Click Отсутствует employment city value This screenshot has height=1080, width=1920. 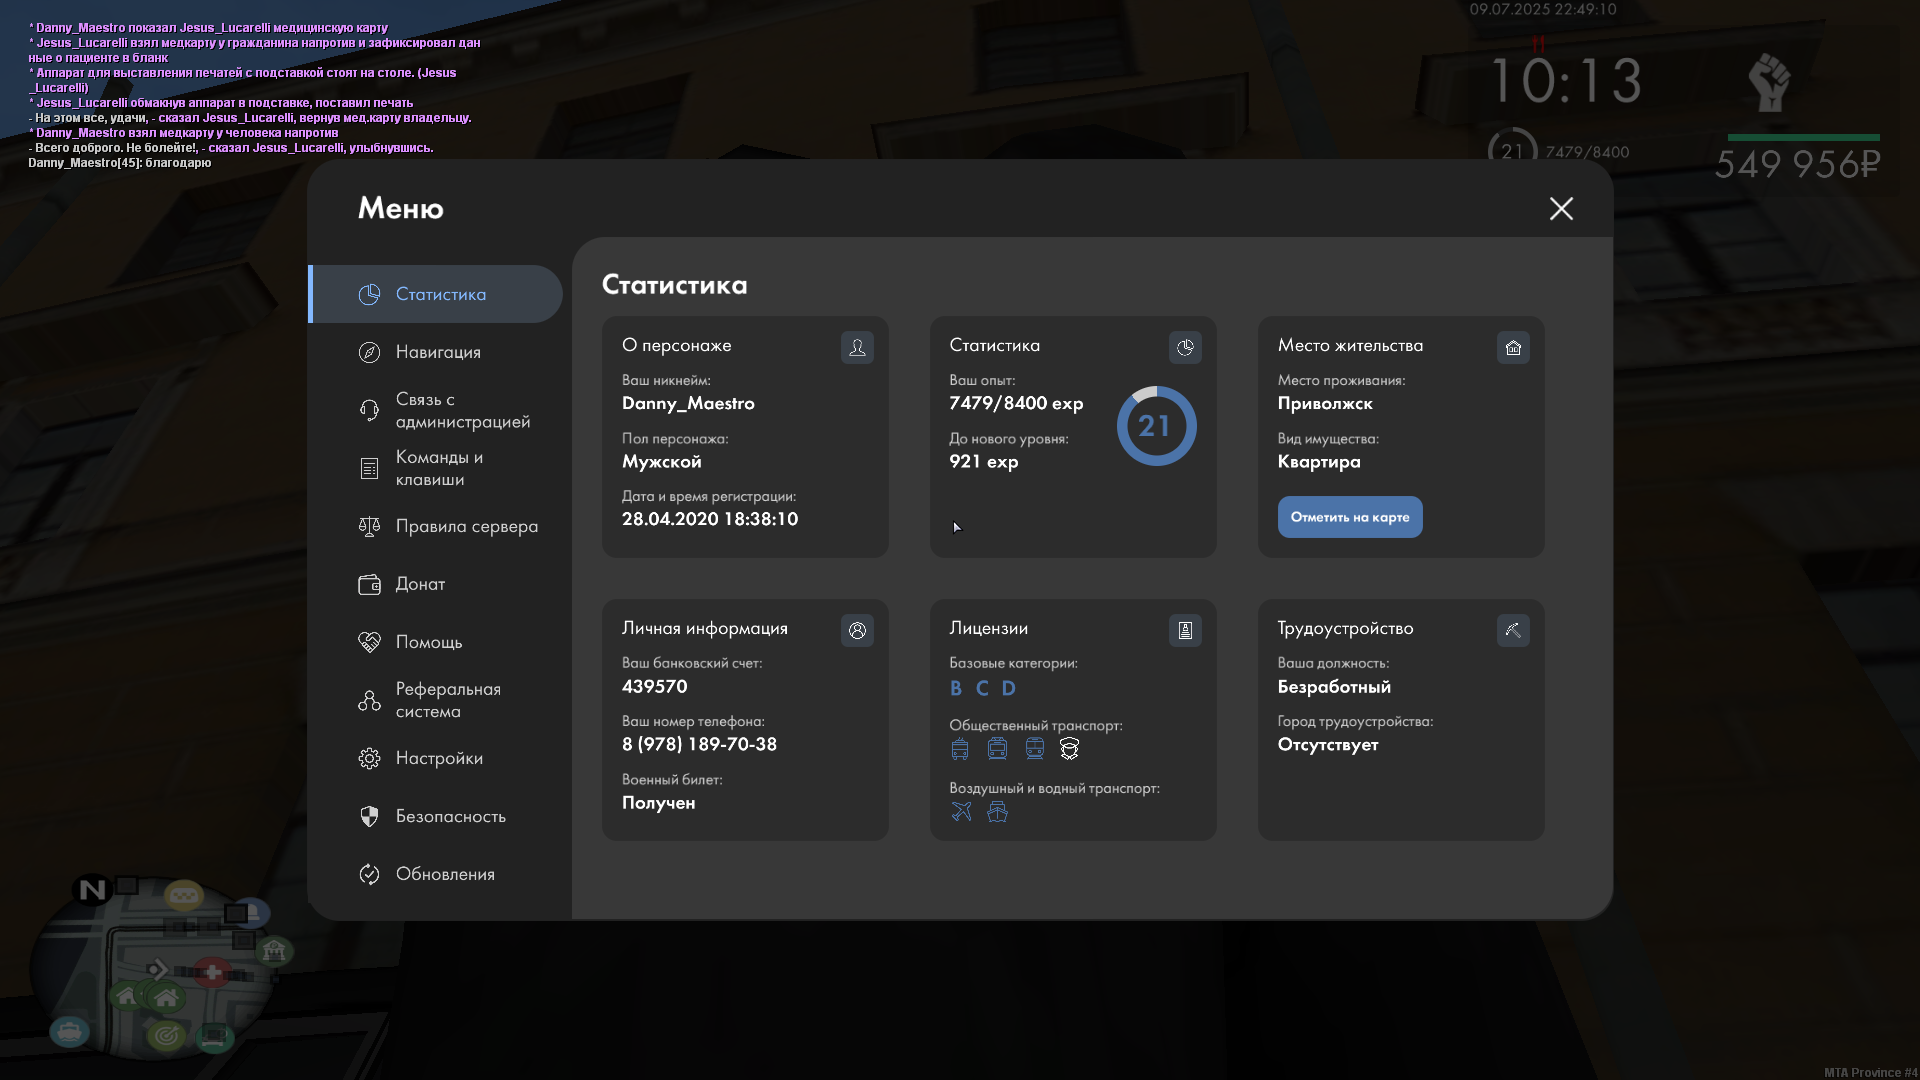[1328, 745]
